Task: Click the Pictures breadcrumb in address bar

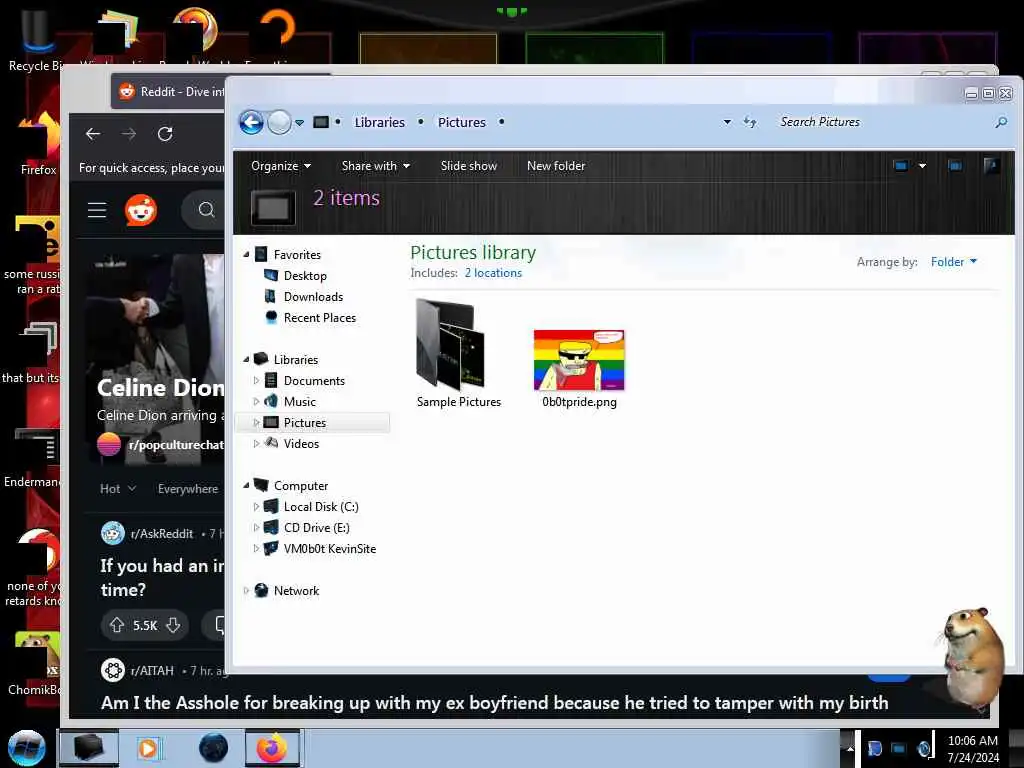Action: click(462, 122)
